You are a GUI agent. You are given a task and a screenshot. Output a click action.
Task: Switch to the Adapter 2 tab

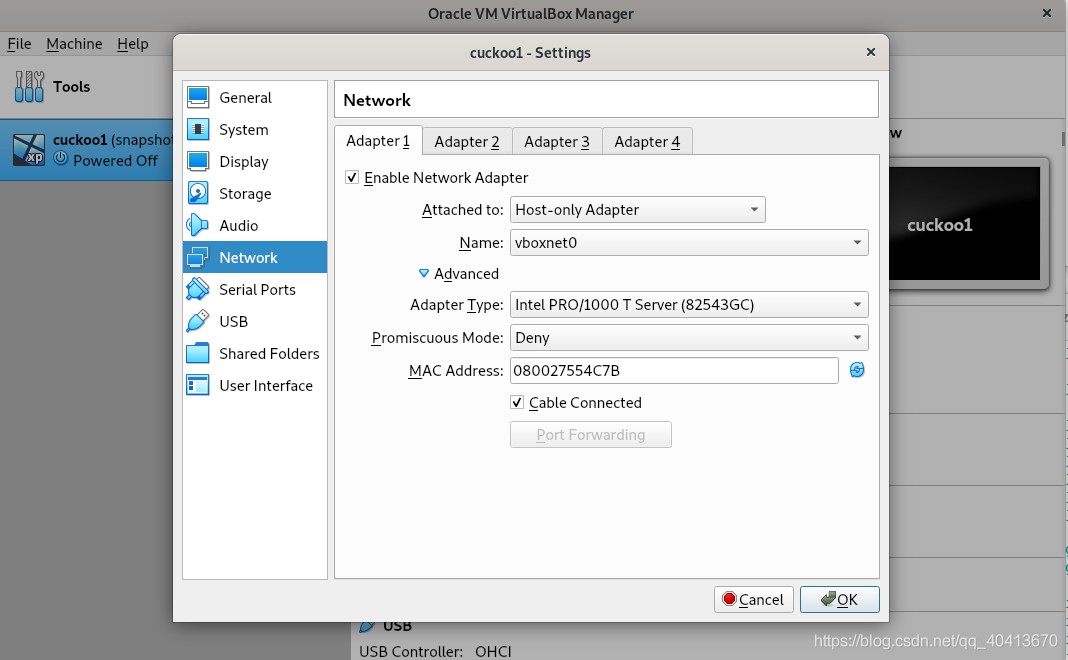(467, 142)
